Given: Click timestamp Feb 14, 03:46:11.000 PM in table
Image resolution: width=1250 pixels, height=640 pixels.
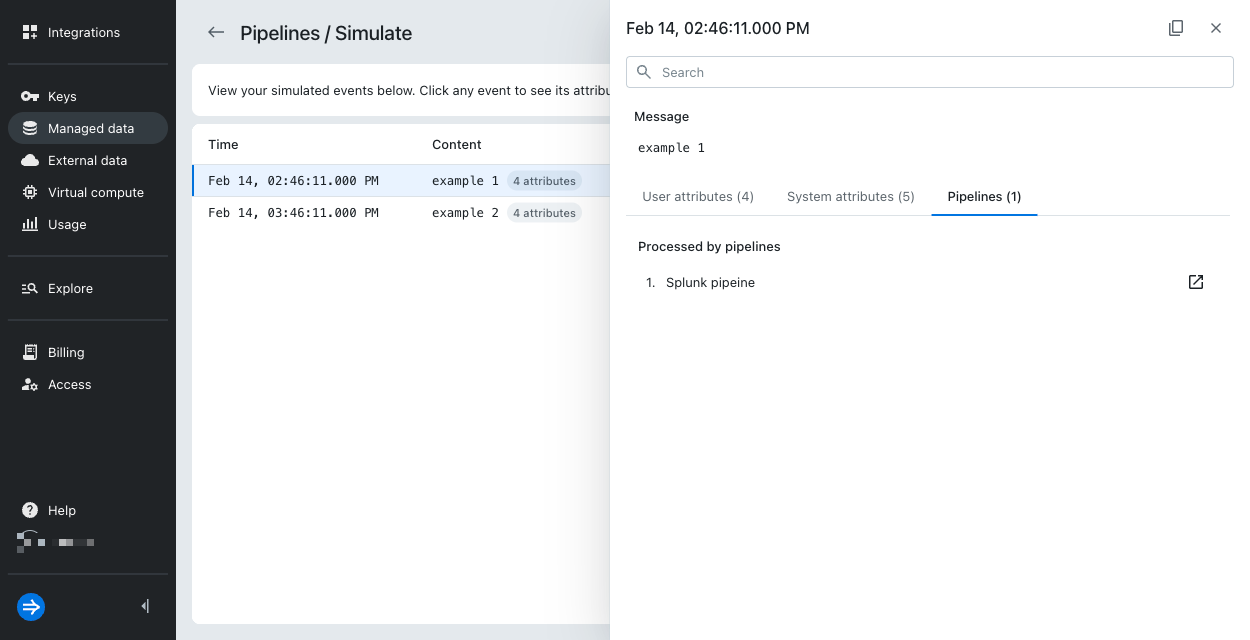Looking at the screenshot, I should [293, 213].
